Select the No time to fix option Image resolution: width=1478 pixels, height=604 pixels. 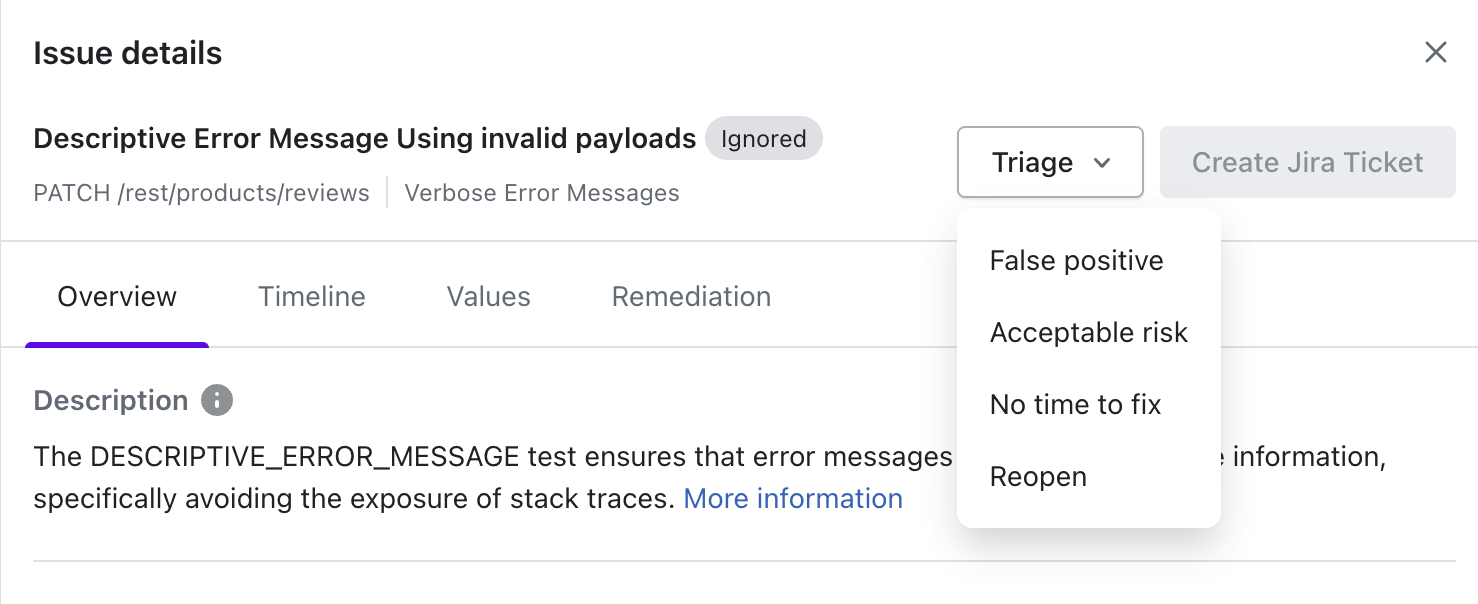tap(1075, 405)
